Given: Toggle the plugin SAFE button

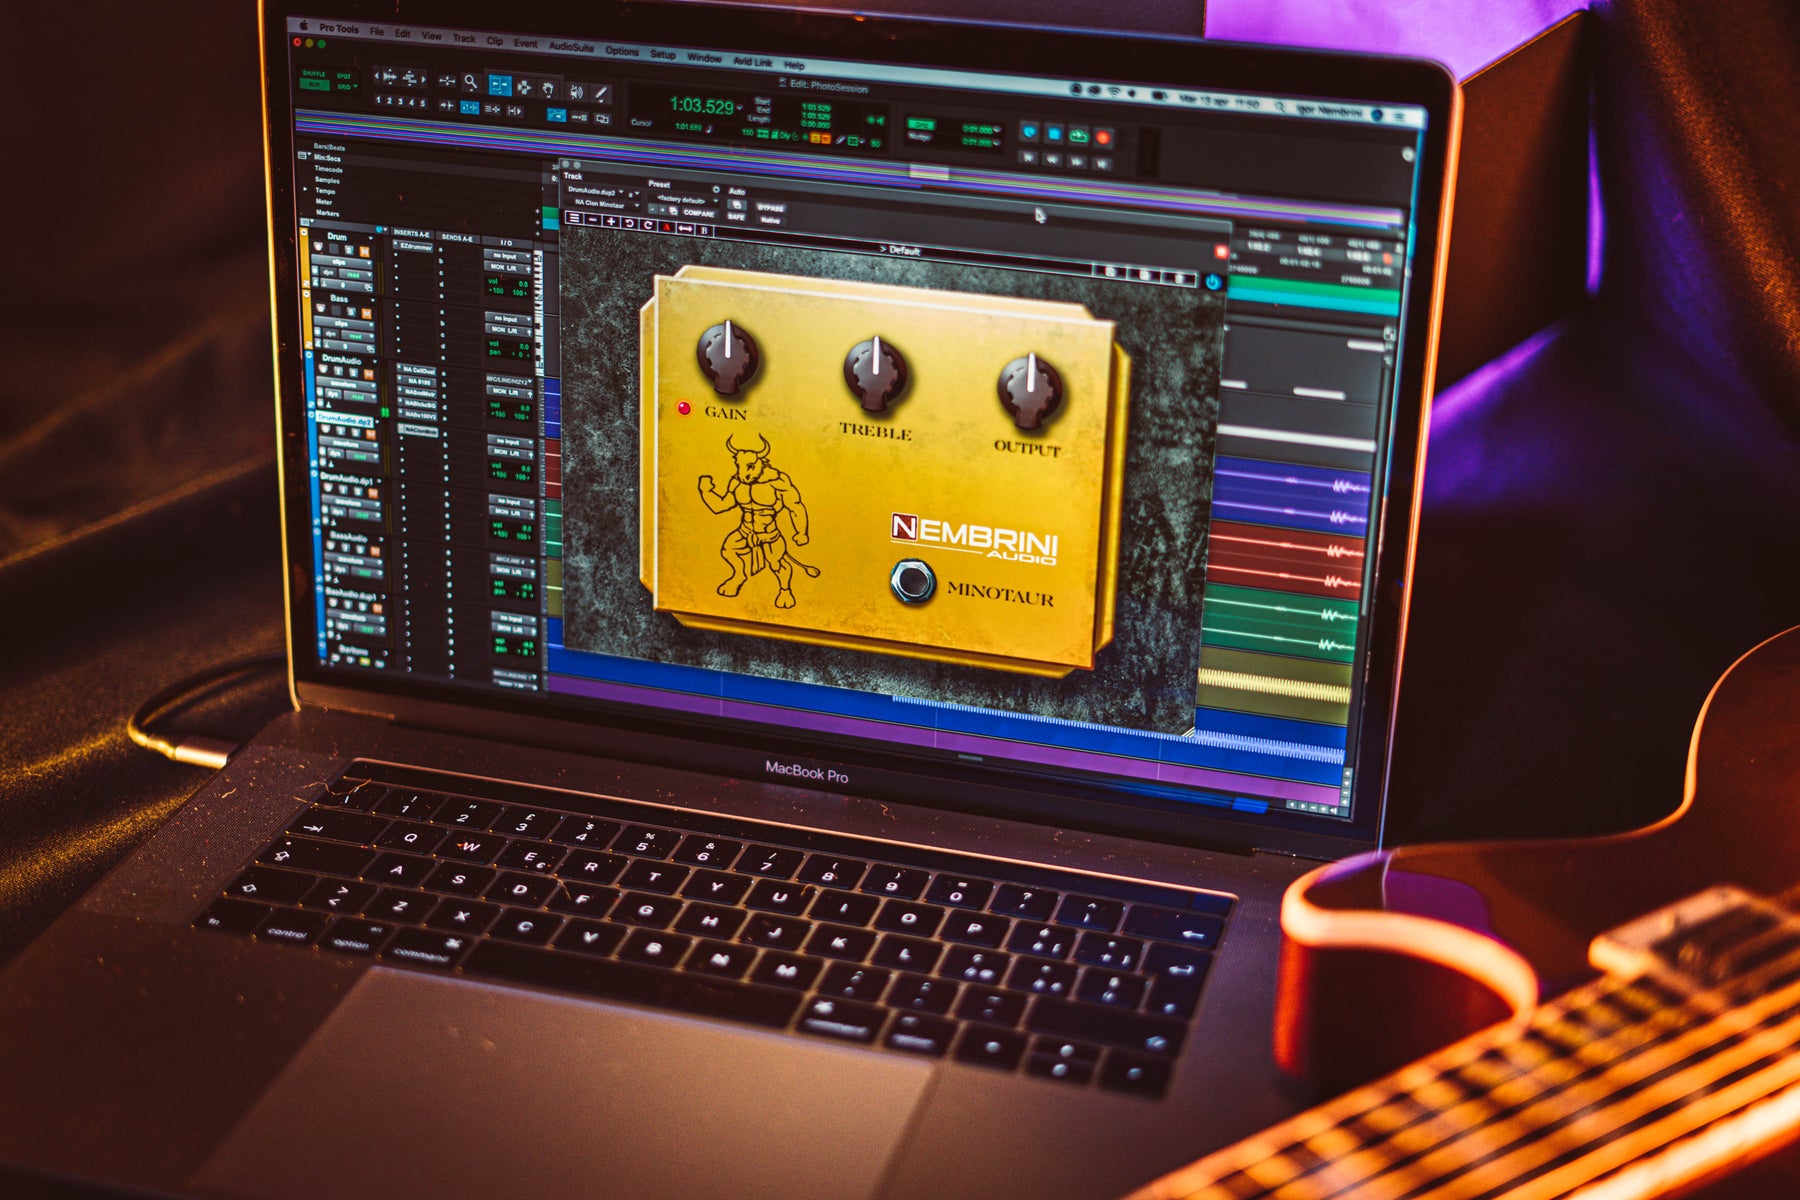Looking at the screenshot, I should pyautogui.click(x=736, y=216).
